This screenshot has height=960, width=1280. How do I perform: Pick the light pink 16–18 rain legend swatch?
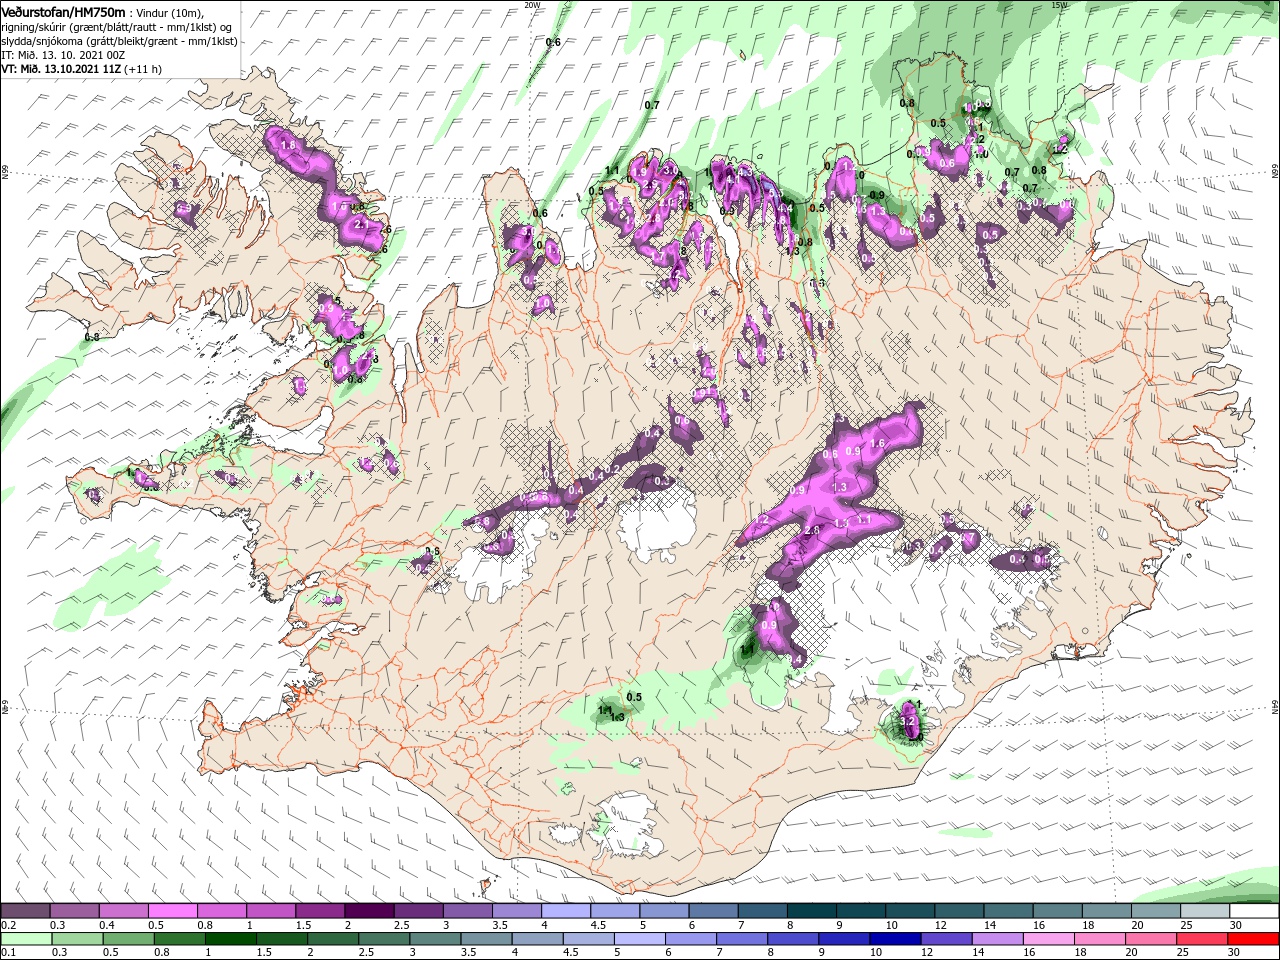[1048, 939]
